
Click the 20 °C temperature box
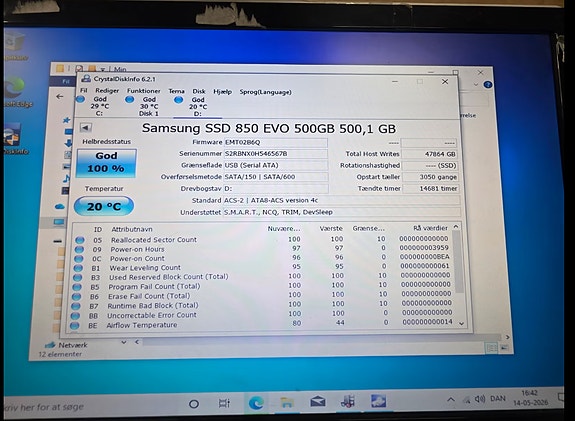[104, 206]
